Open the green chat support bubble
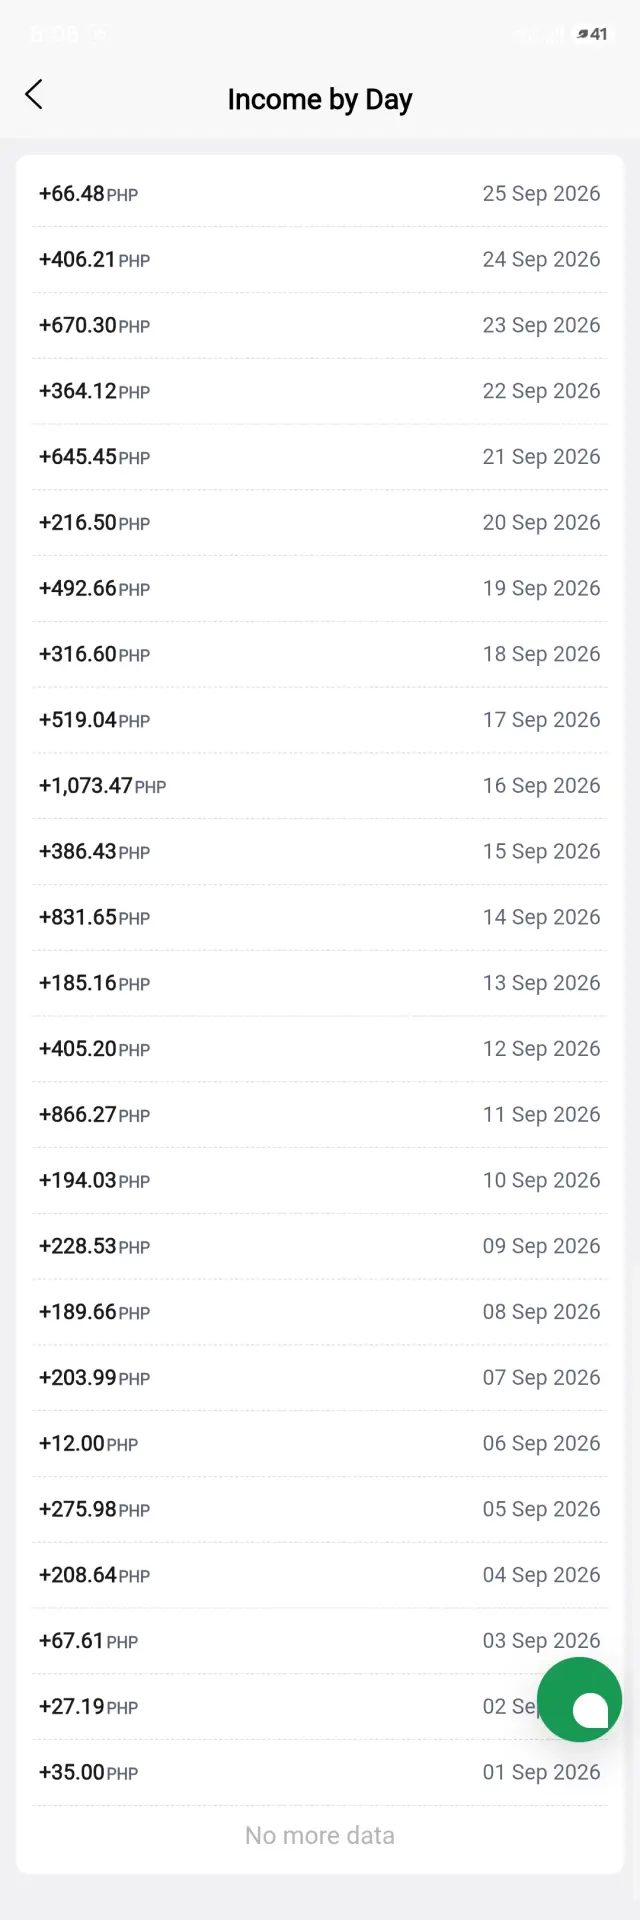Image resolution: width=640 pixels, height=1920 pixels. [579, 1699]
